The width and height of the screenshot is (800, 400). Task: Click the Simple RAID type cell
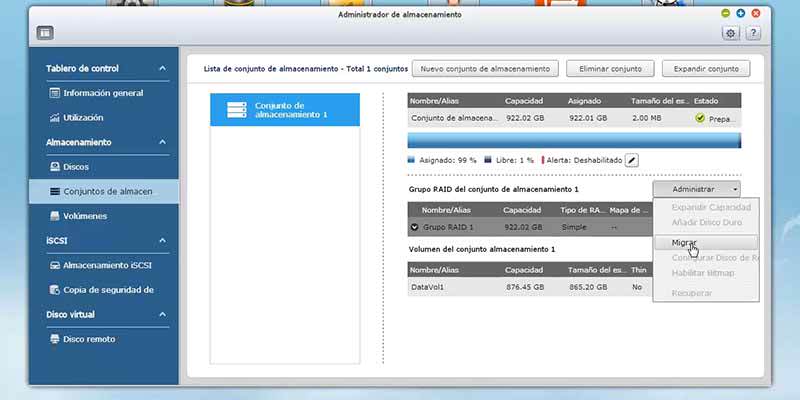[574, 227]
